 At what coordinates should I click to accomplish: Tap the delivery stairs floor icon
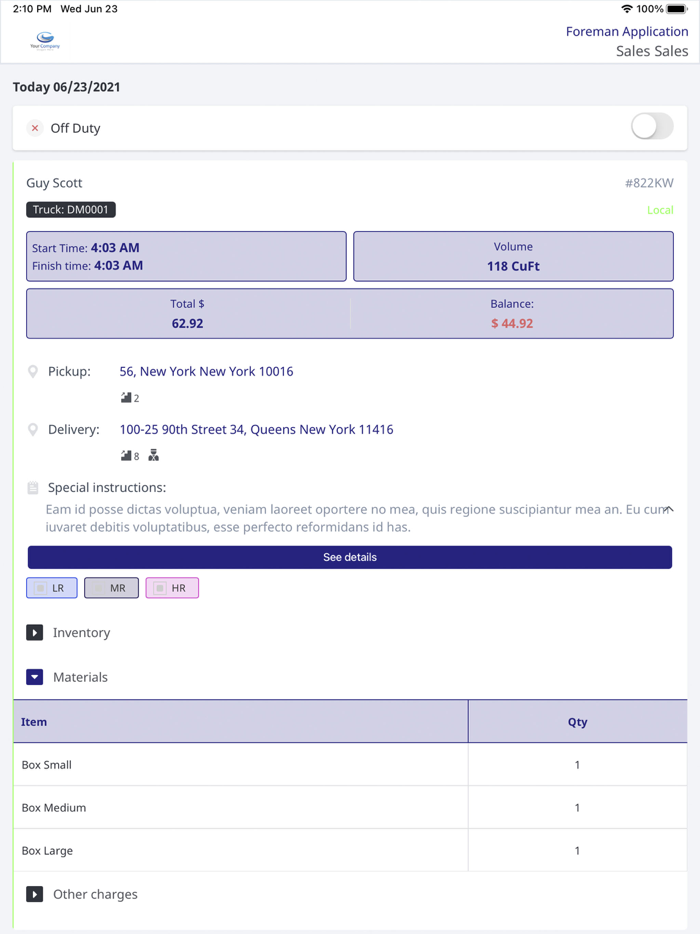[x=126, y=456]
